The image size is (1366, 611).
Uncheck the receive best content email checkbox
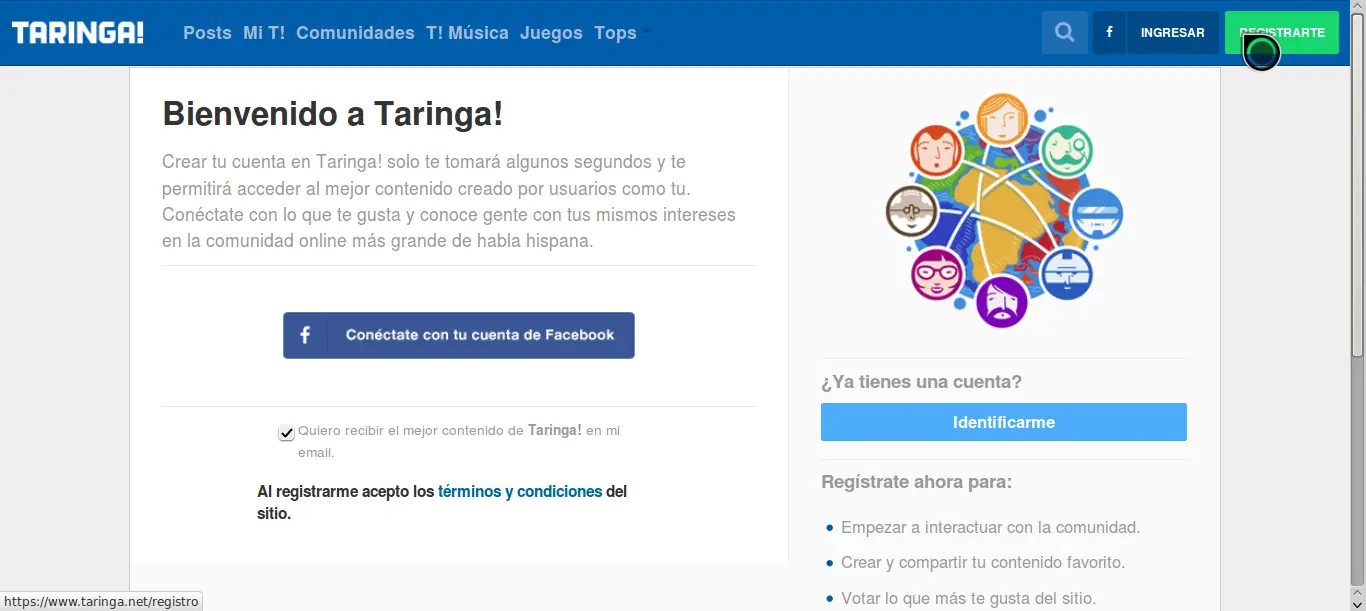click(x=287, y=433)
